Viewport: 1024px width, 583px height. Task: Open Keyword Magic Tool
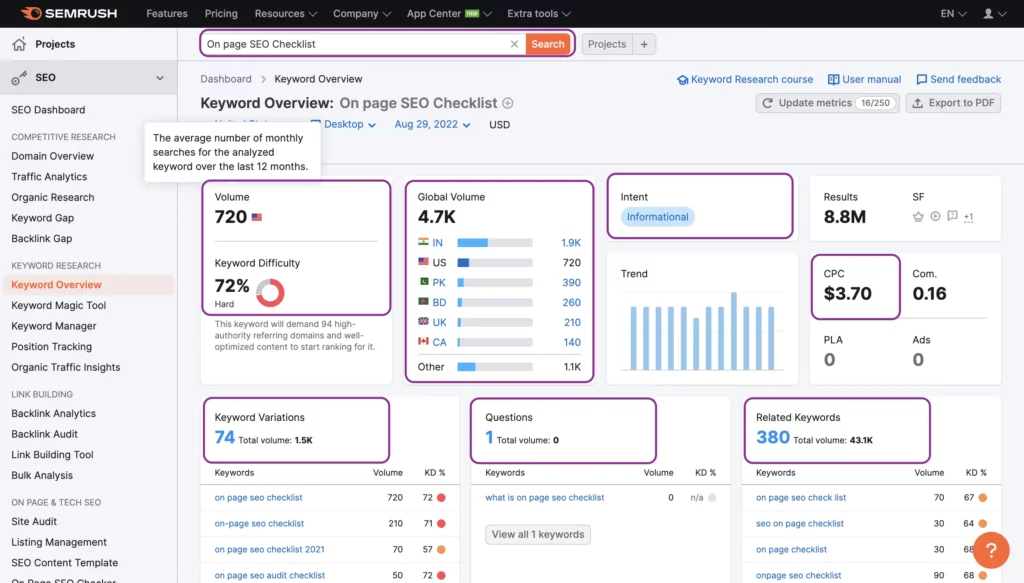[x=58, y=305]
